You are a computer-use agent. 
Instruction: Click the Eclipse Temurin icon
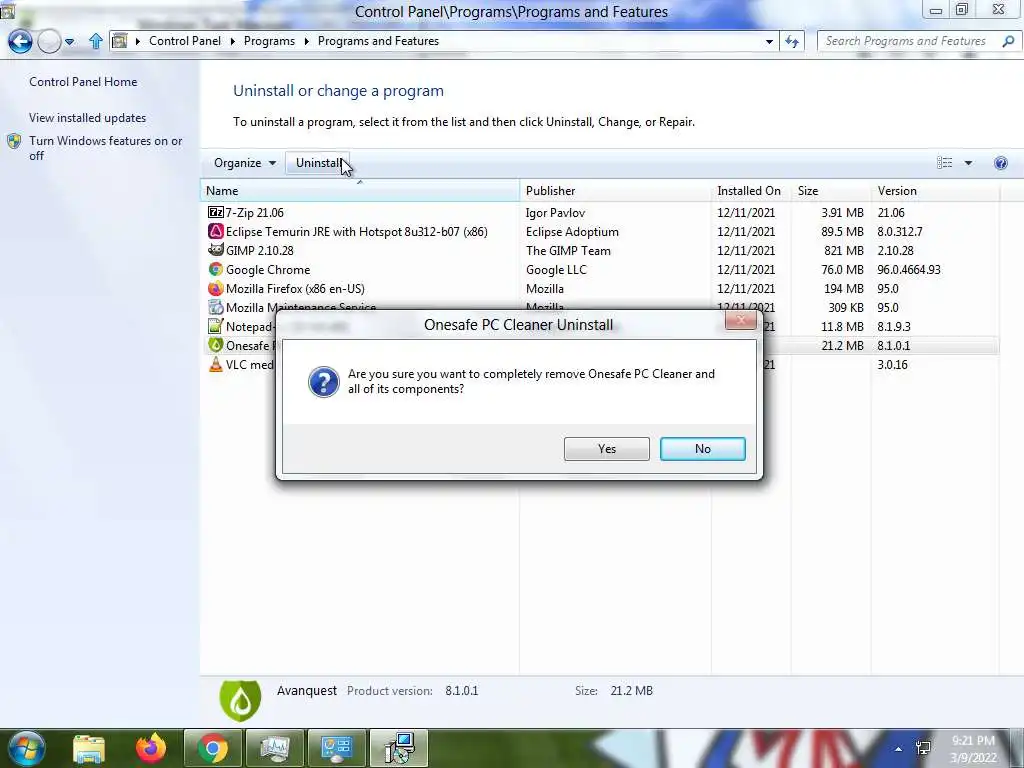[216, 231]
